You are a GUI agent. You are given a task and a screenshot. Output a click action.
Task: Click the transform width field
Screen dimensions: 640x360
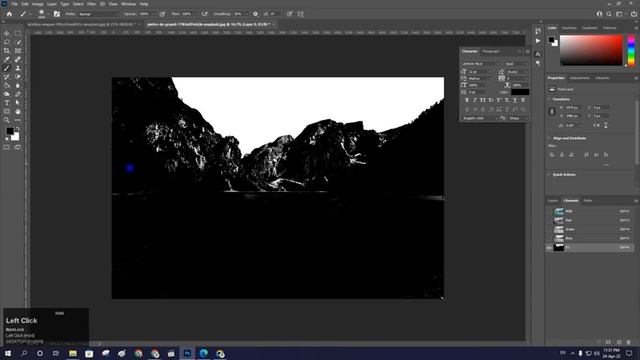[x=573, y=108]
